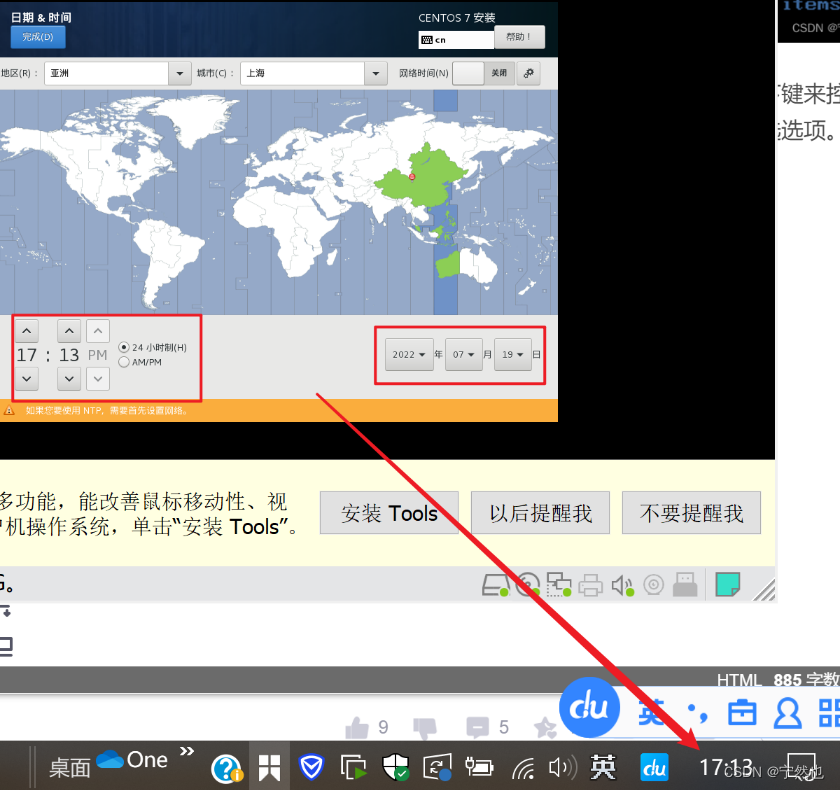840x790 pixels.
Task: Click the CD/DVD drive status icon
Action: click(526, 585)
